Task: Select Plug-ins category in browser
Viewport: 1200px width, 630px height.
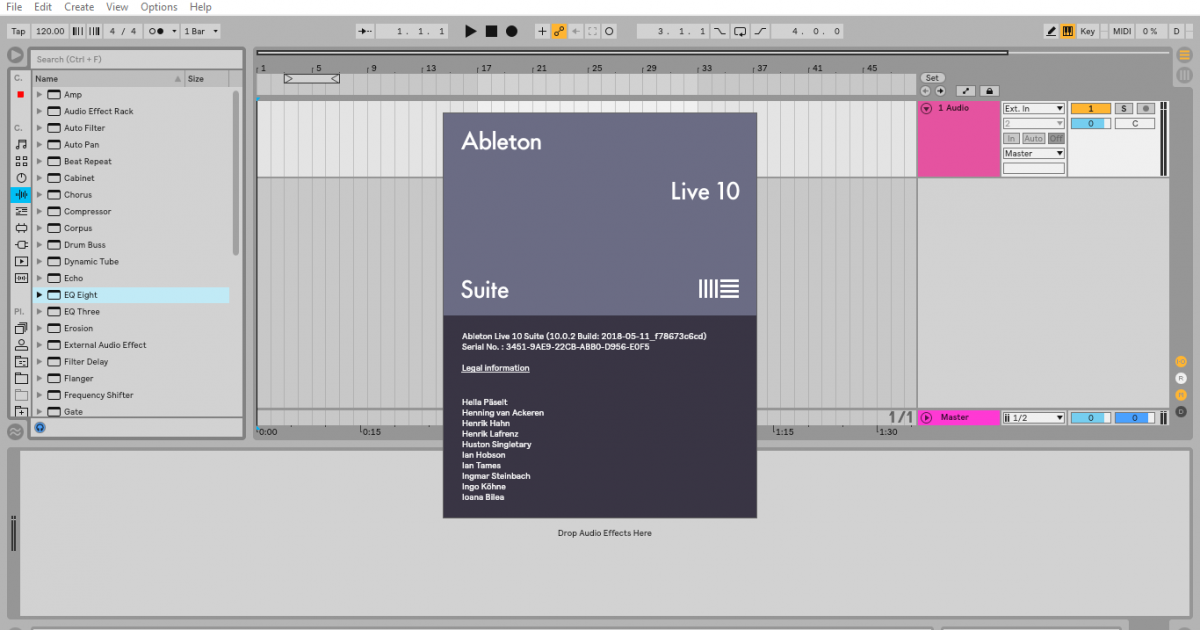Action: point(21,244)
